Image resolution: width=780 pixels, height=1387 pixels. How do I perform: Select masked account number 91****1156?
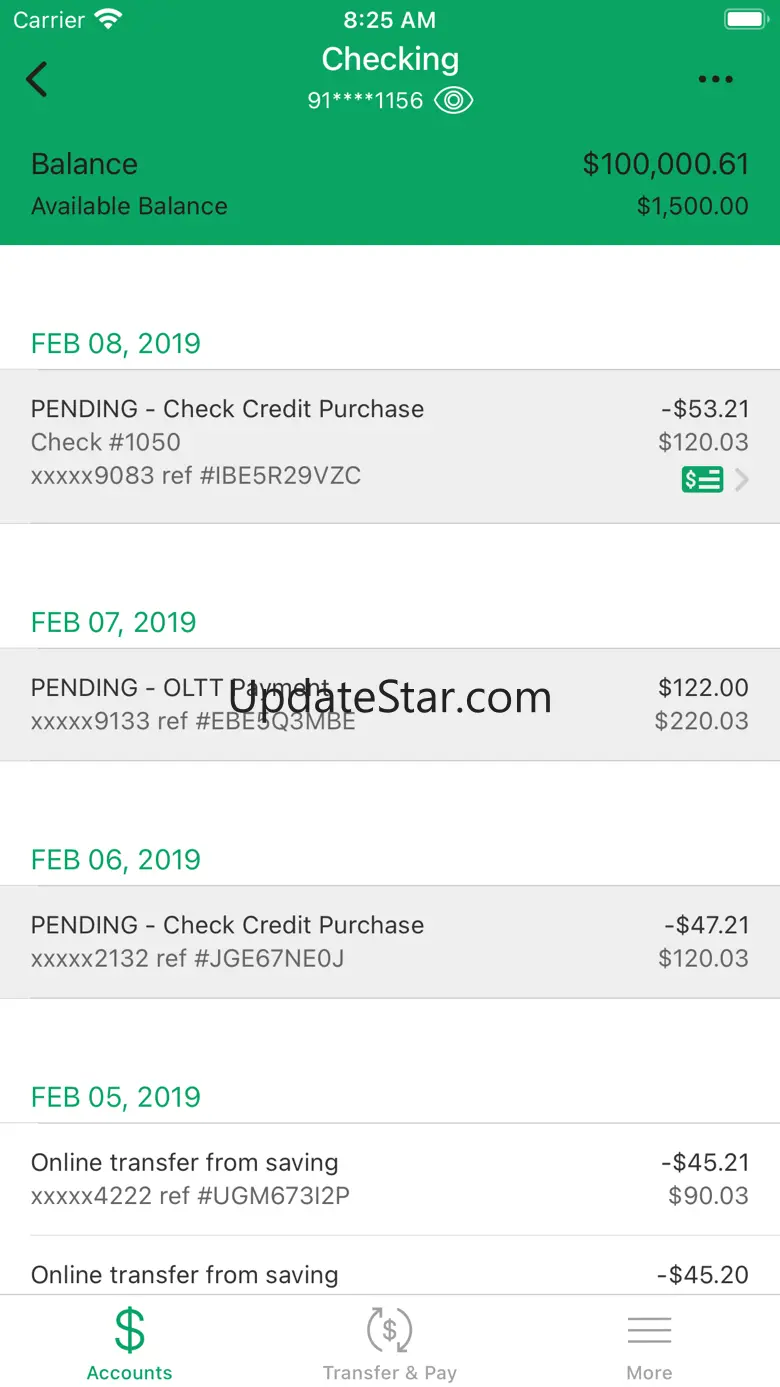click(365, 101)
